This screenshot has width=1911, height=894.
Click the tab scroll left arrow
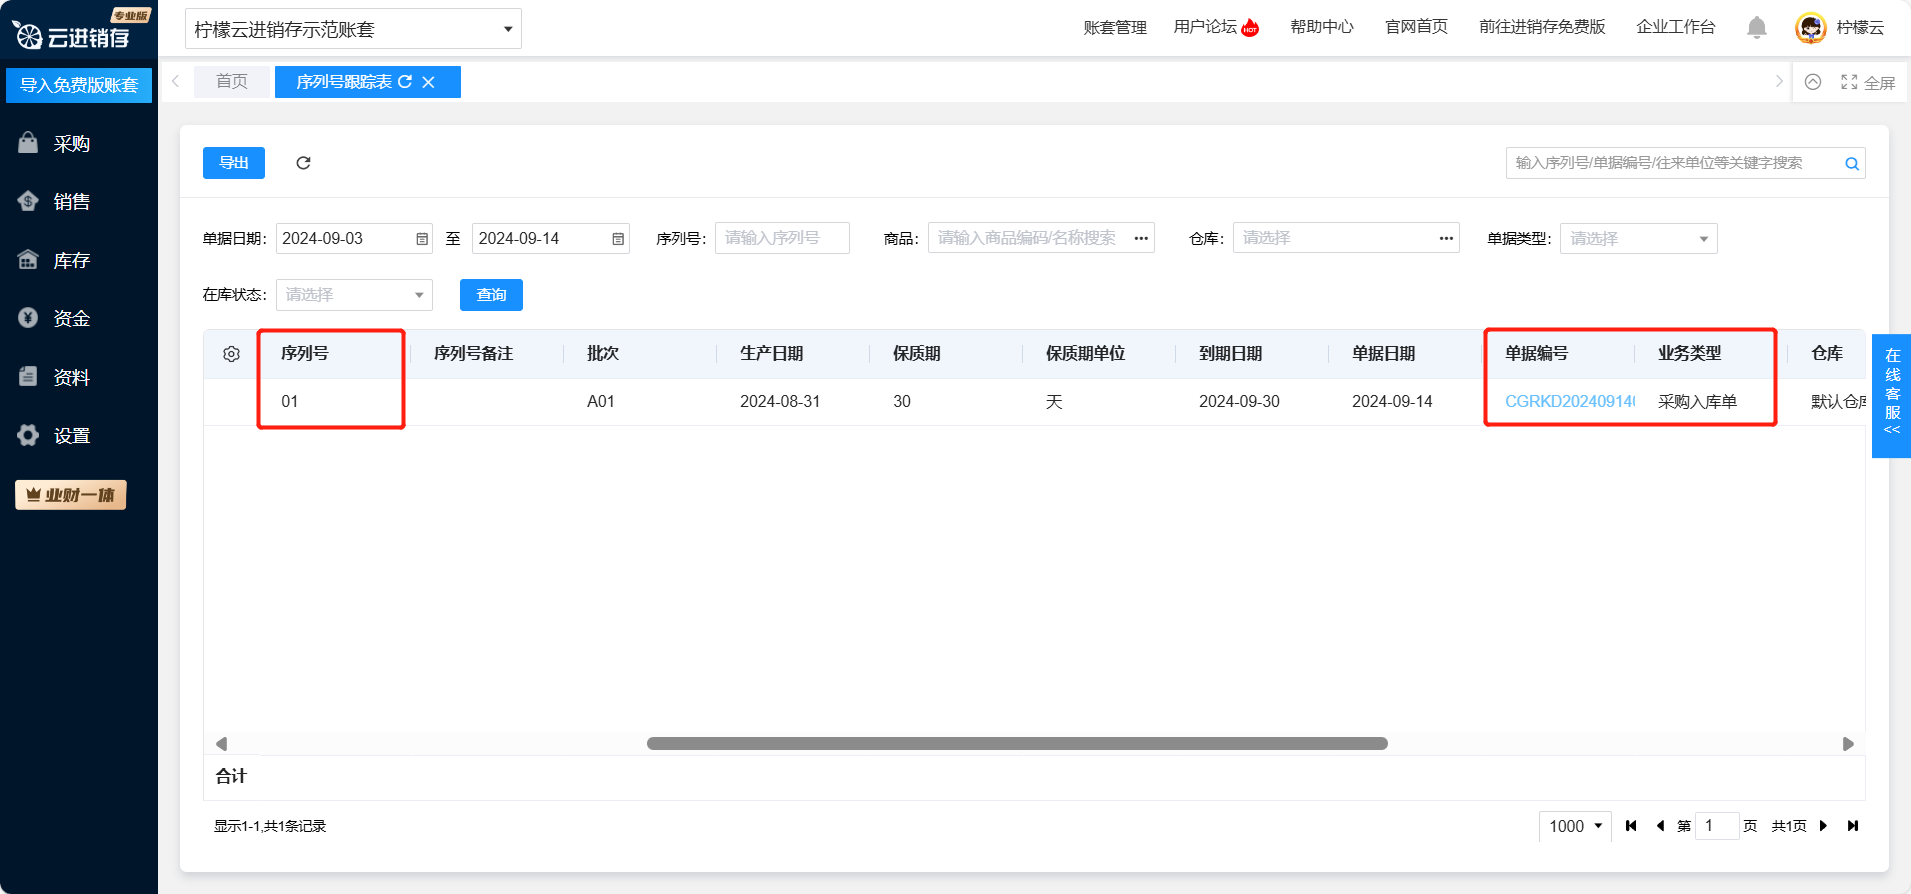tap(176, 82)
